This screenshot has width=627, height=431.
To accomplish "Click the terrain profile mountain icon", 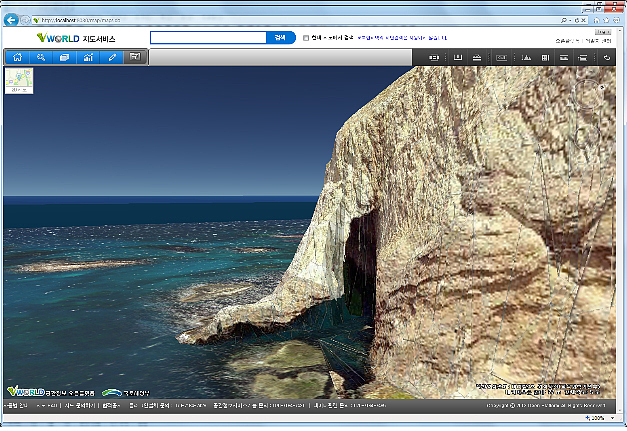I will (x=526, y=58).
